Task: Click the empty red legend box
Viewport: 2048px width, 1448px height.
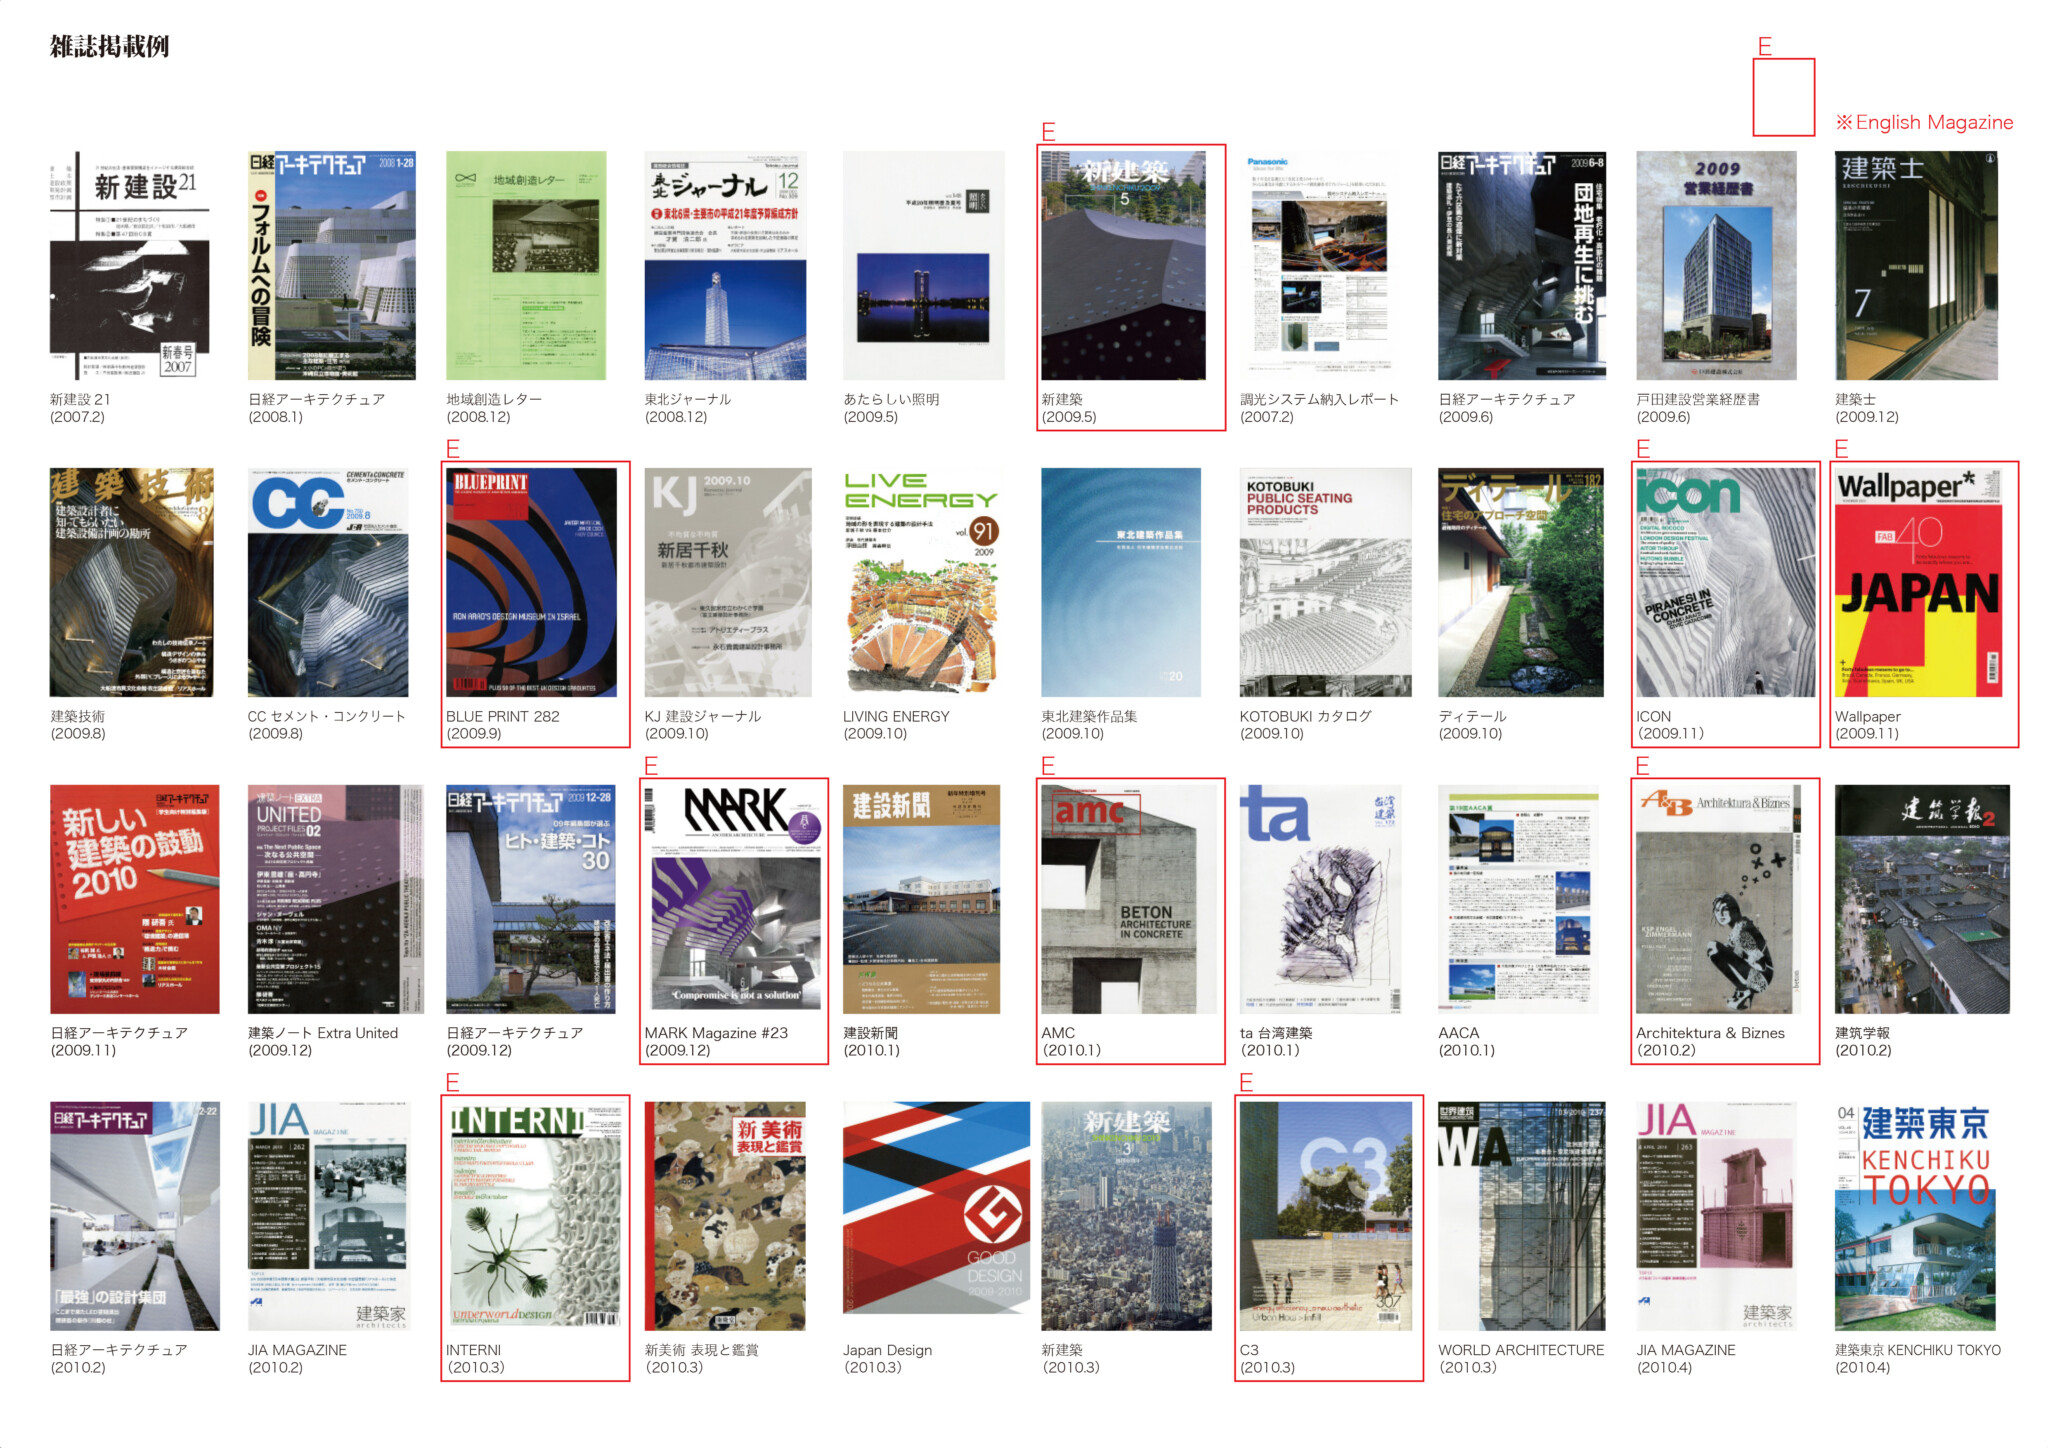Action: coord(1783,97)
